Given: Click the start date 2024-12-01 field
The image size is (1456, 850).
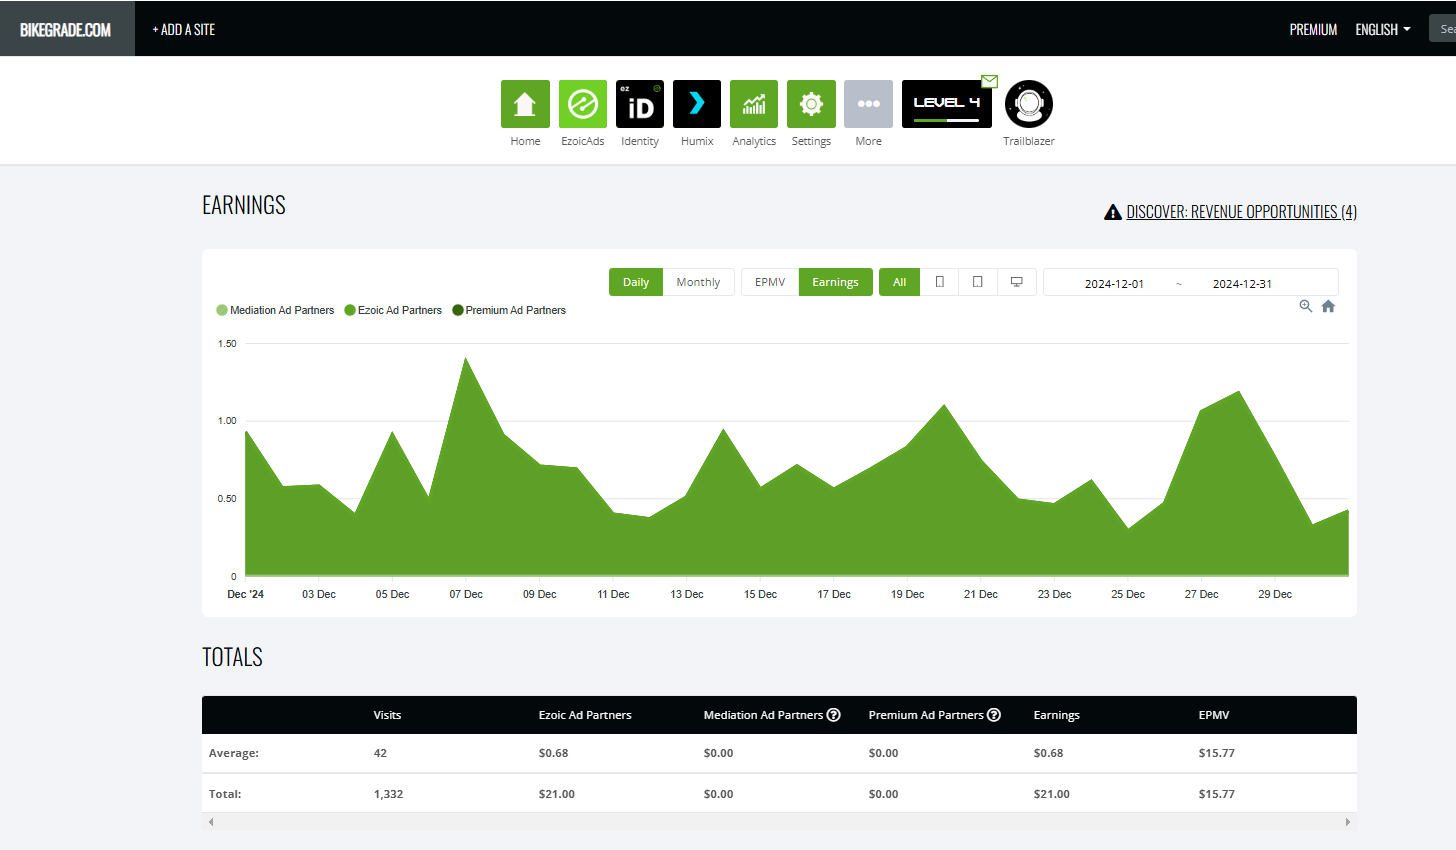Looking at the screenshot, I should tap(1114, 284).
